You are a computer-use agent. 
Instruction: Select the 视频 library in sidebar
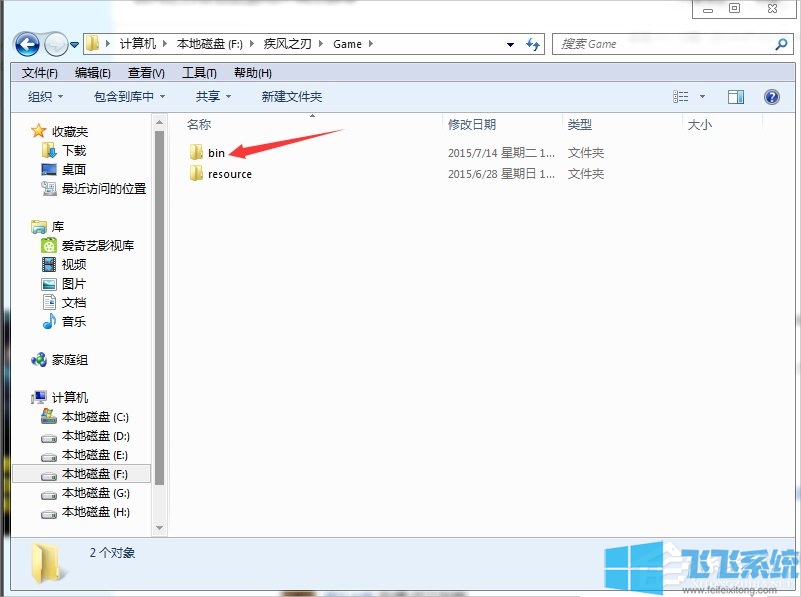point(63,264)
